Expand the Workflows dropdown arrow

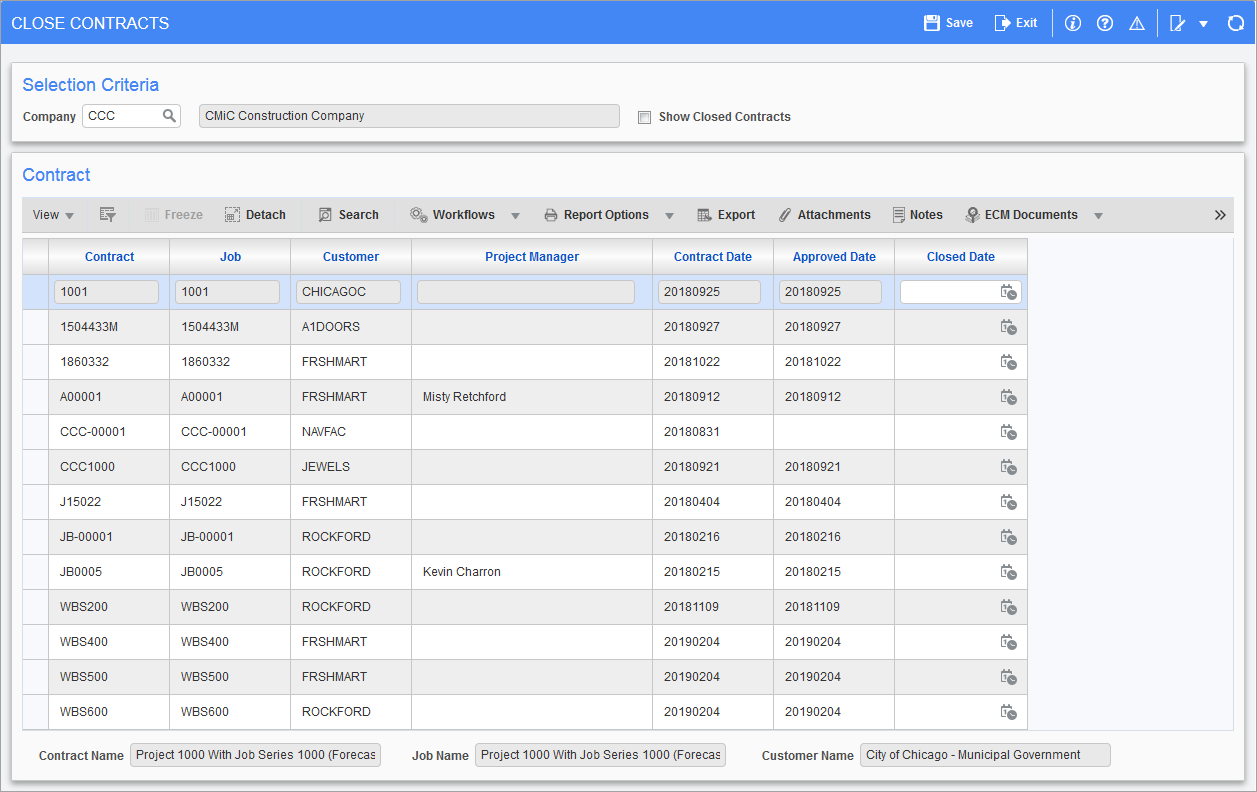516,216
